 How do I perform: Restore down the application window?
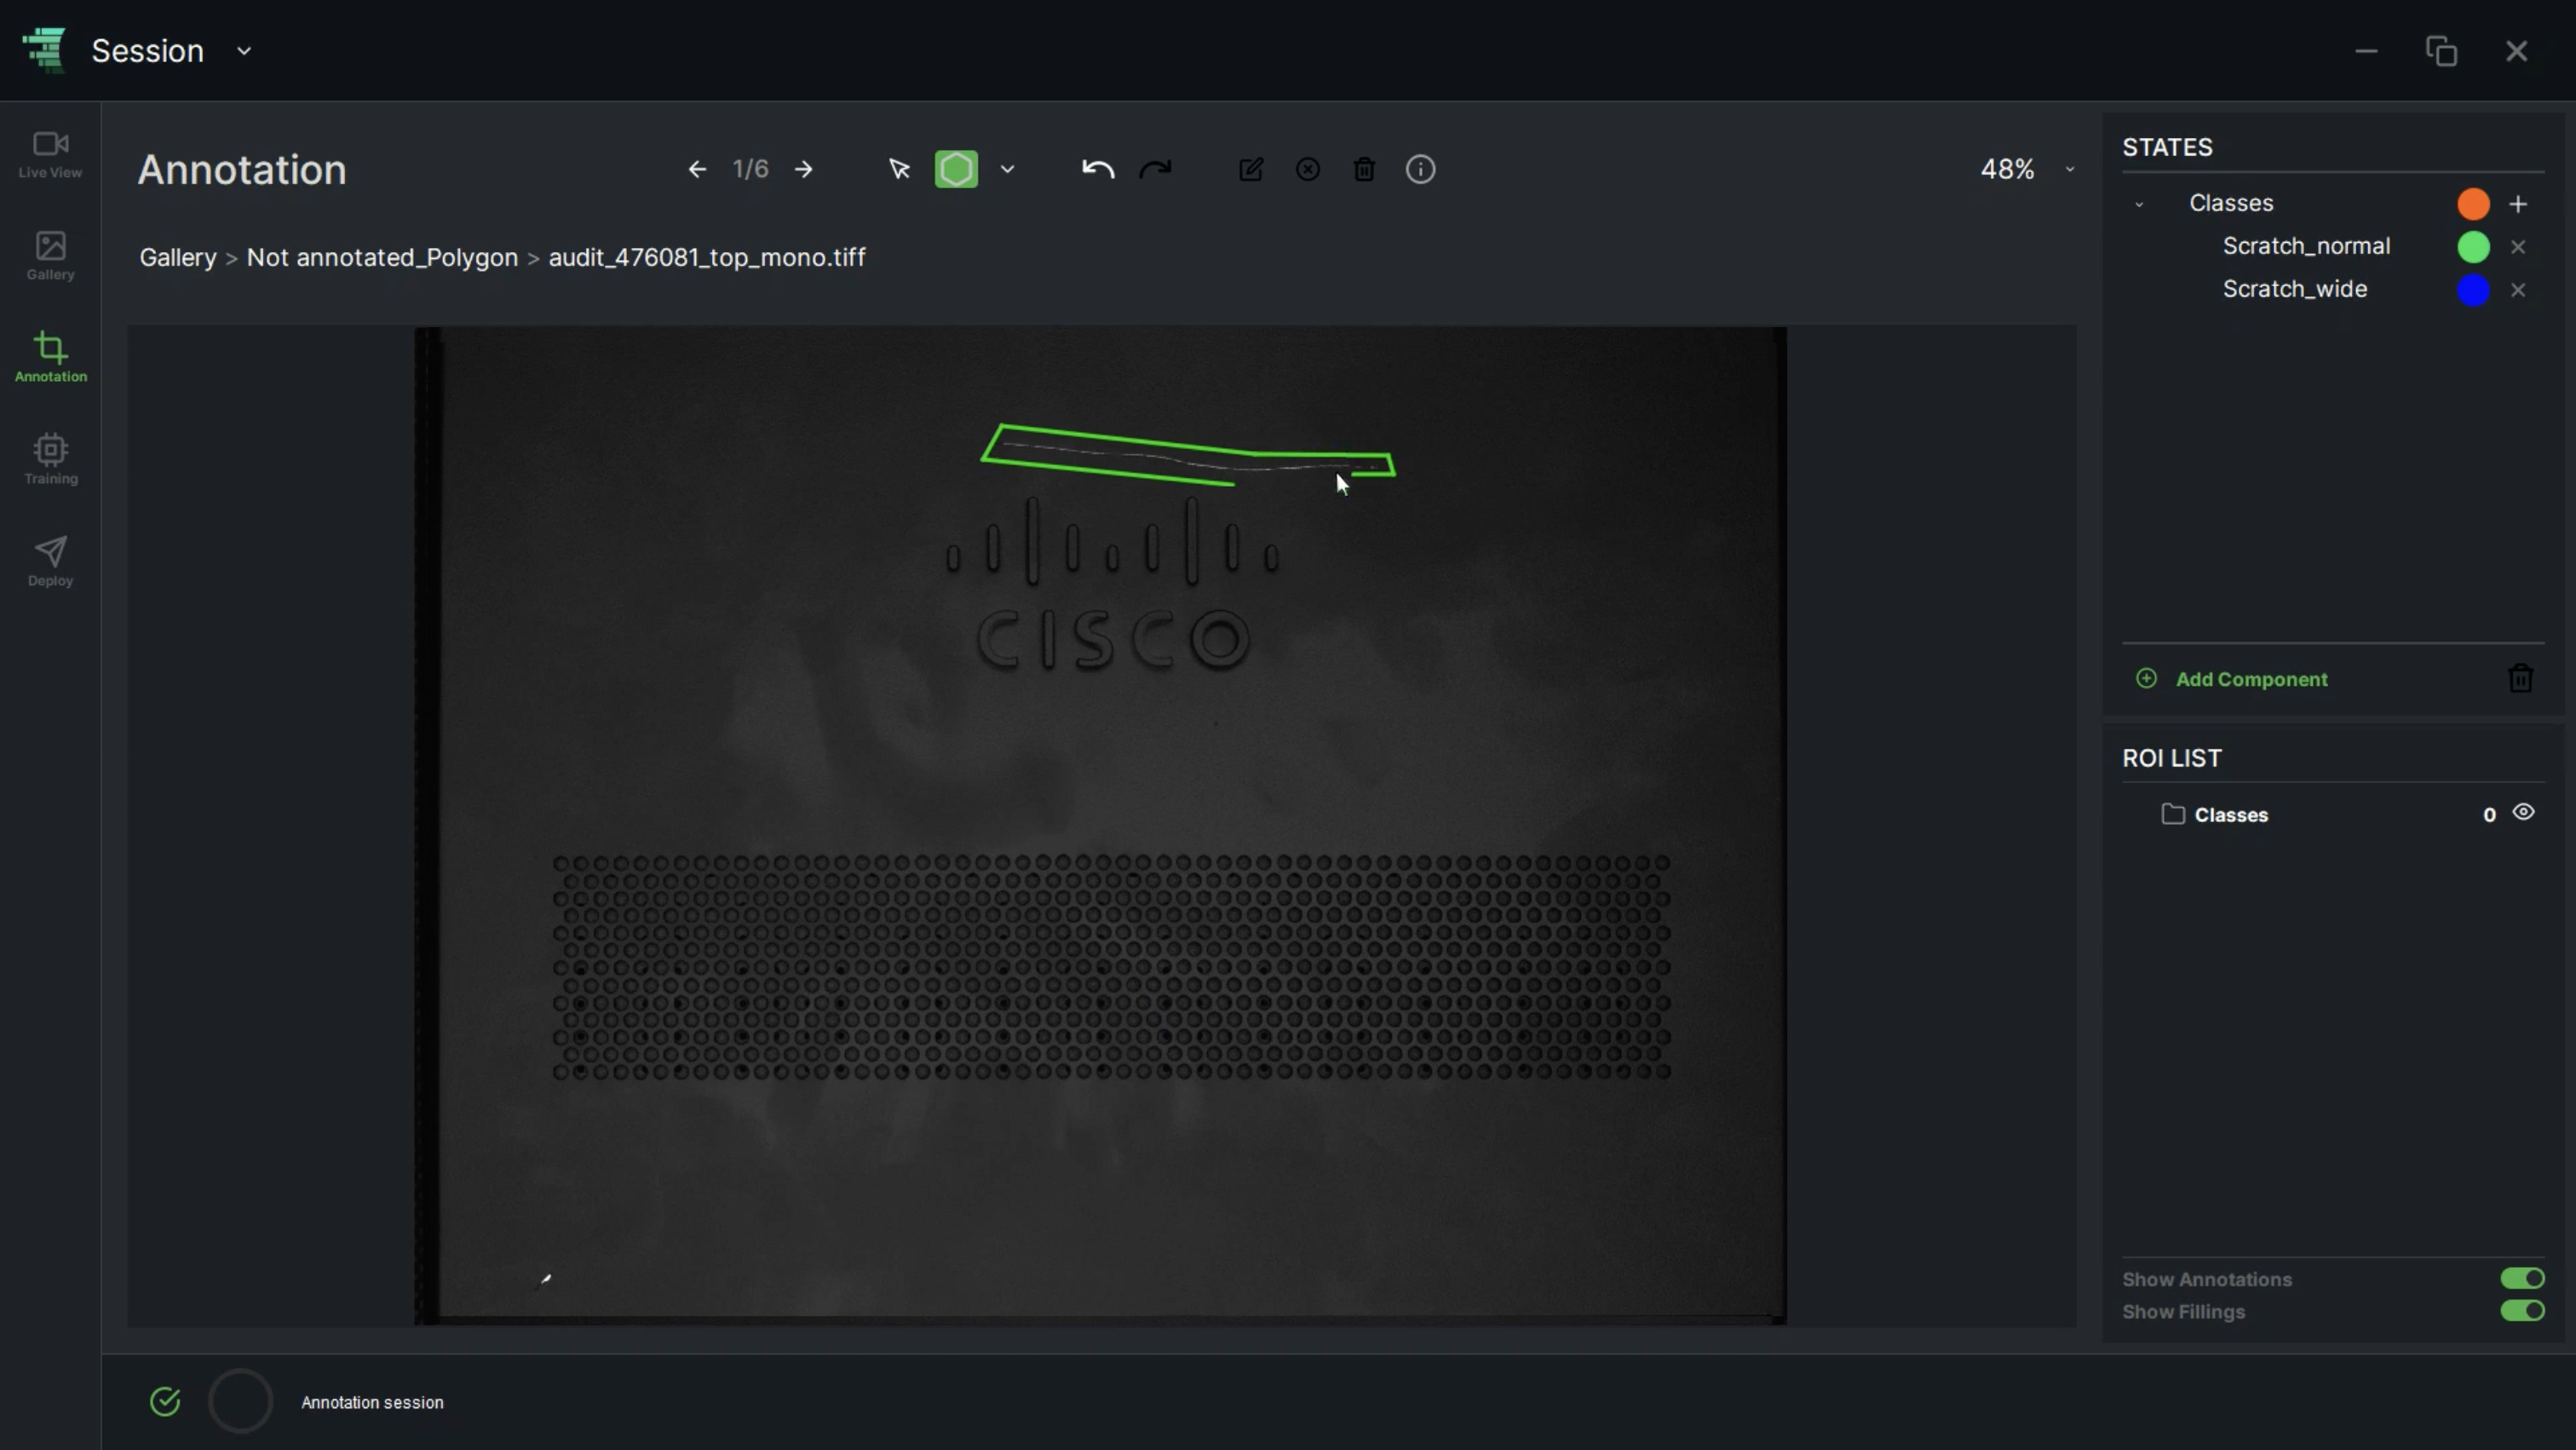point(2441,51)
